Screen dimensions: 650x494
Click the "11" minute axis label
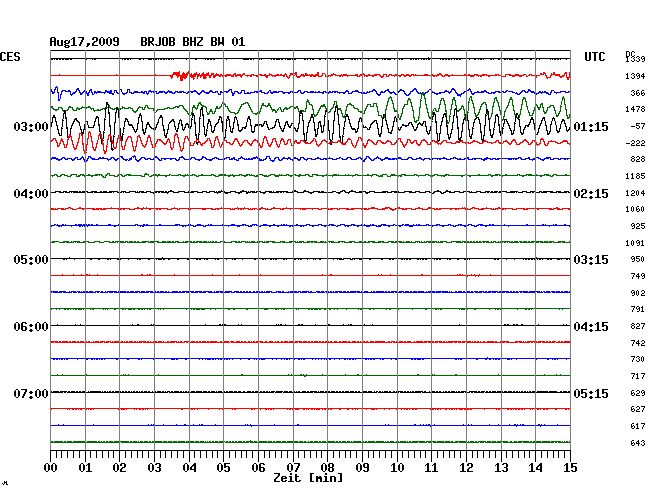pyautogui.click(x=432, y=468)
